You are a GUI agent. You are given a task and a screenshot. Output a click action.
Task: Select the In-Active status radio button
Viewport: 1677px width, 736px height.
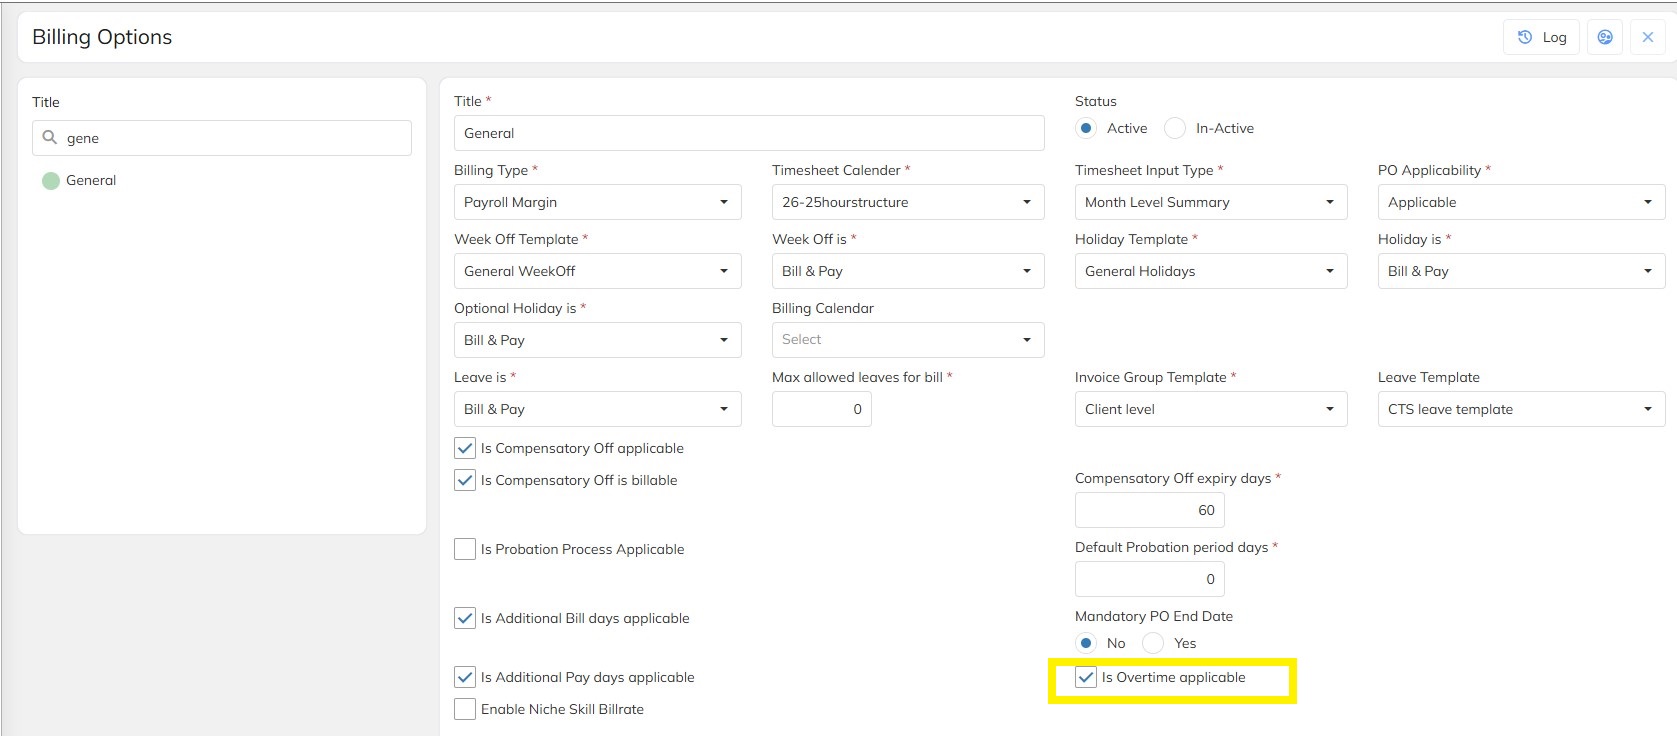click(x=1176, y=128)
